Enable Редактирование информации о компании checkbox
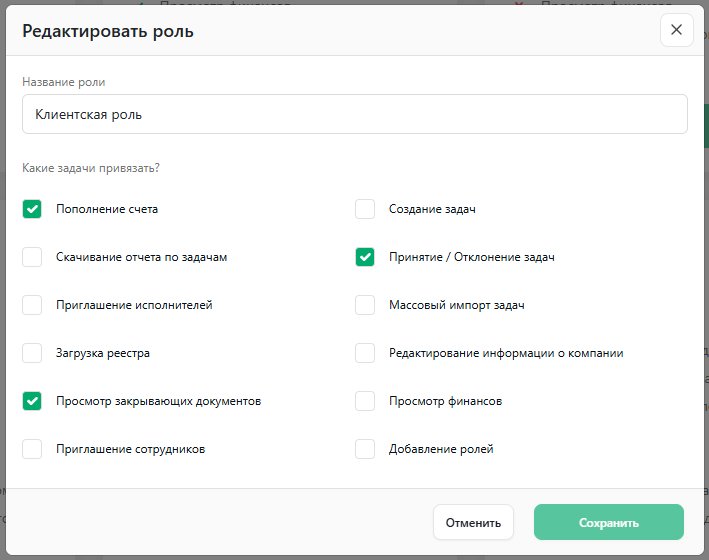Image resolution: width=709 pixels, height=560 pixels. [365, 353]
